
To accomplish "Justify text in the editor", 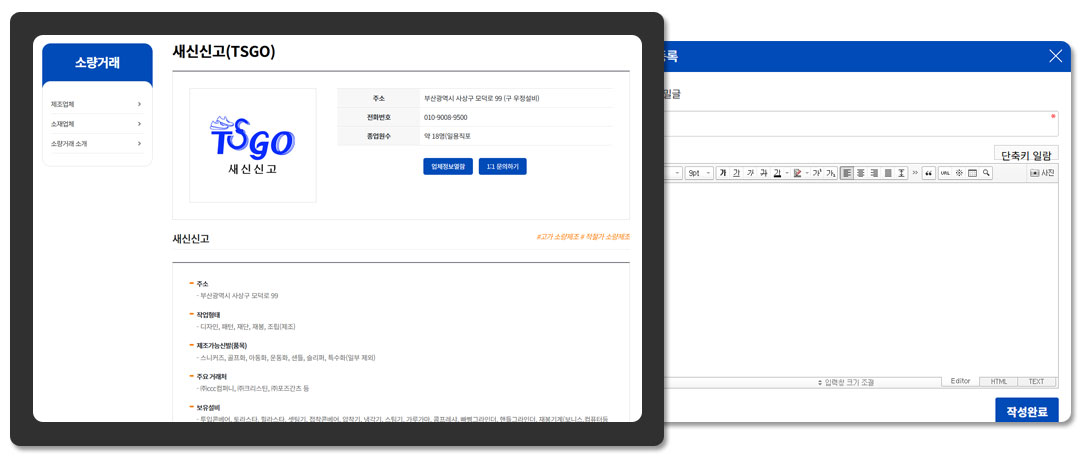I will point(887,173).
